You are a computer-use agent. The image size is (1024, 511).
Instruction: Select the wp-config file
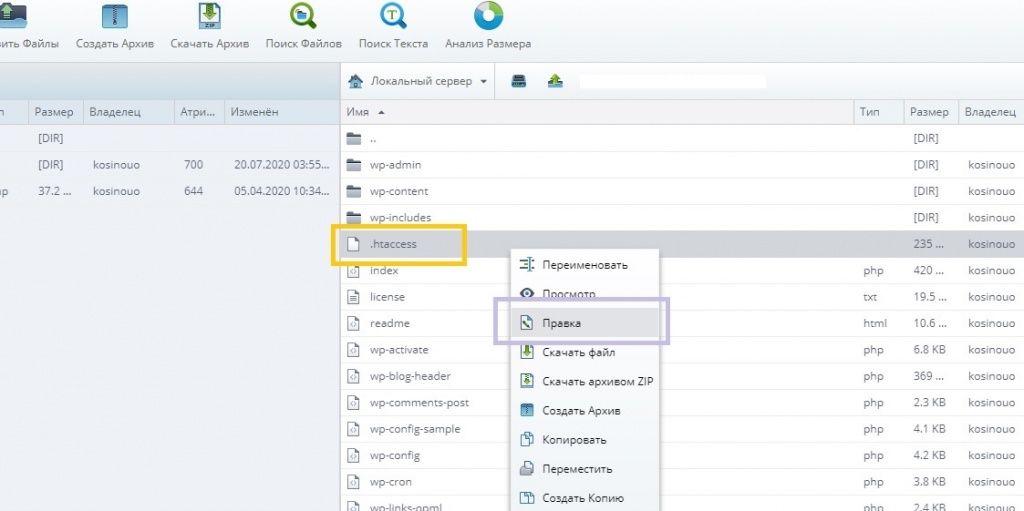pos(394,455)
